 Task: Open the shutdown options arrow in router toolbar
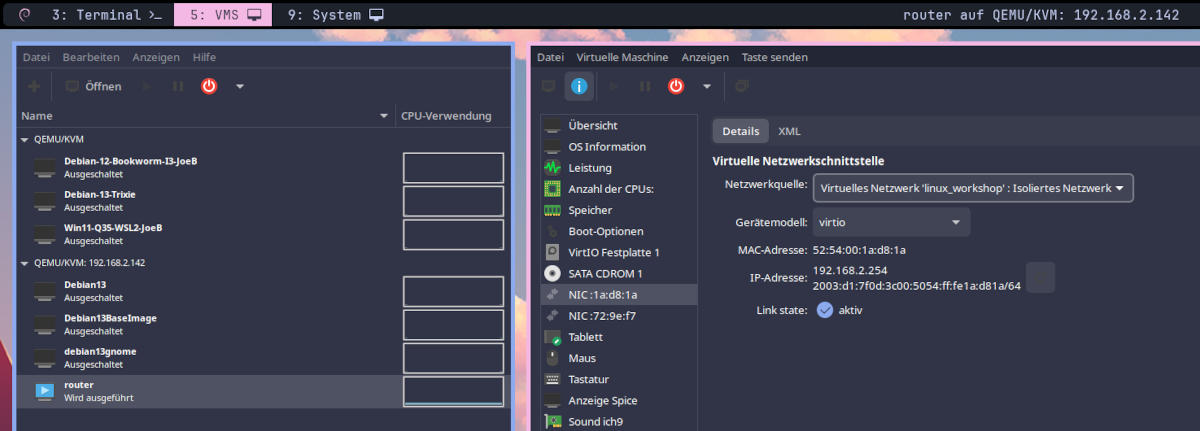coord(707,86)
